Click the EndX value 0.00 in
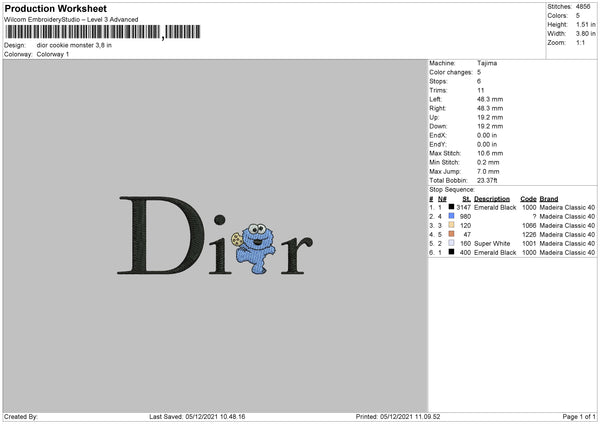 [x=487, y=135]
